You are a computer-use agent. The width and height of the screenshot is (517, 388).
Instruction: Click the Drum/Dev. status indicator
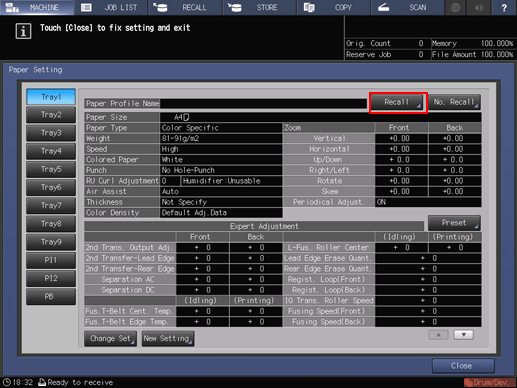489,382
